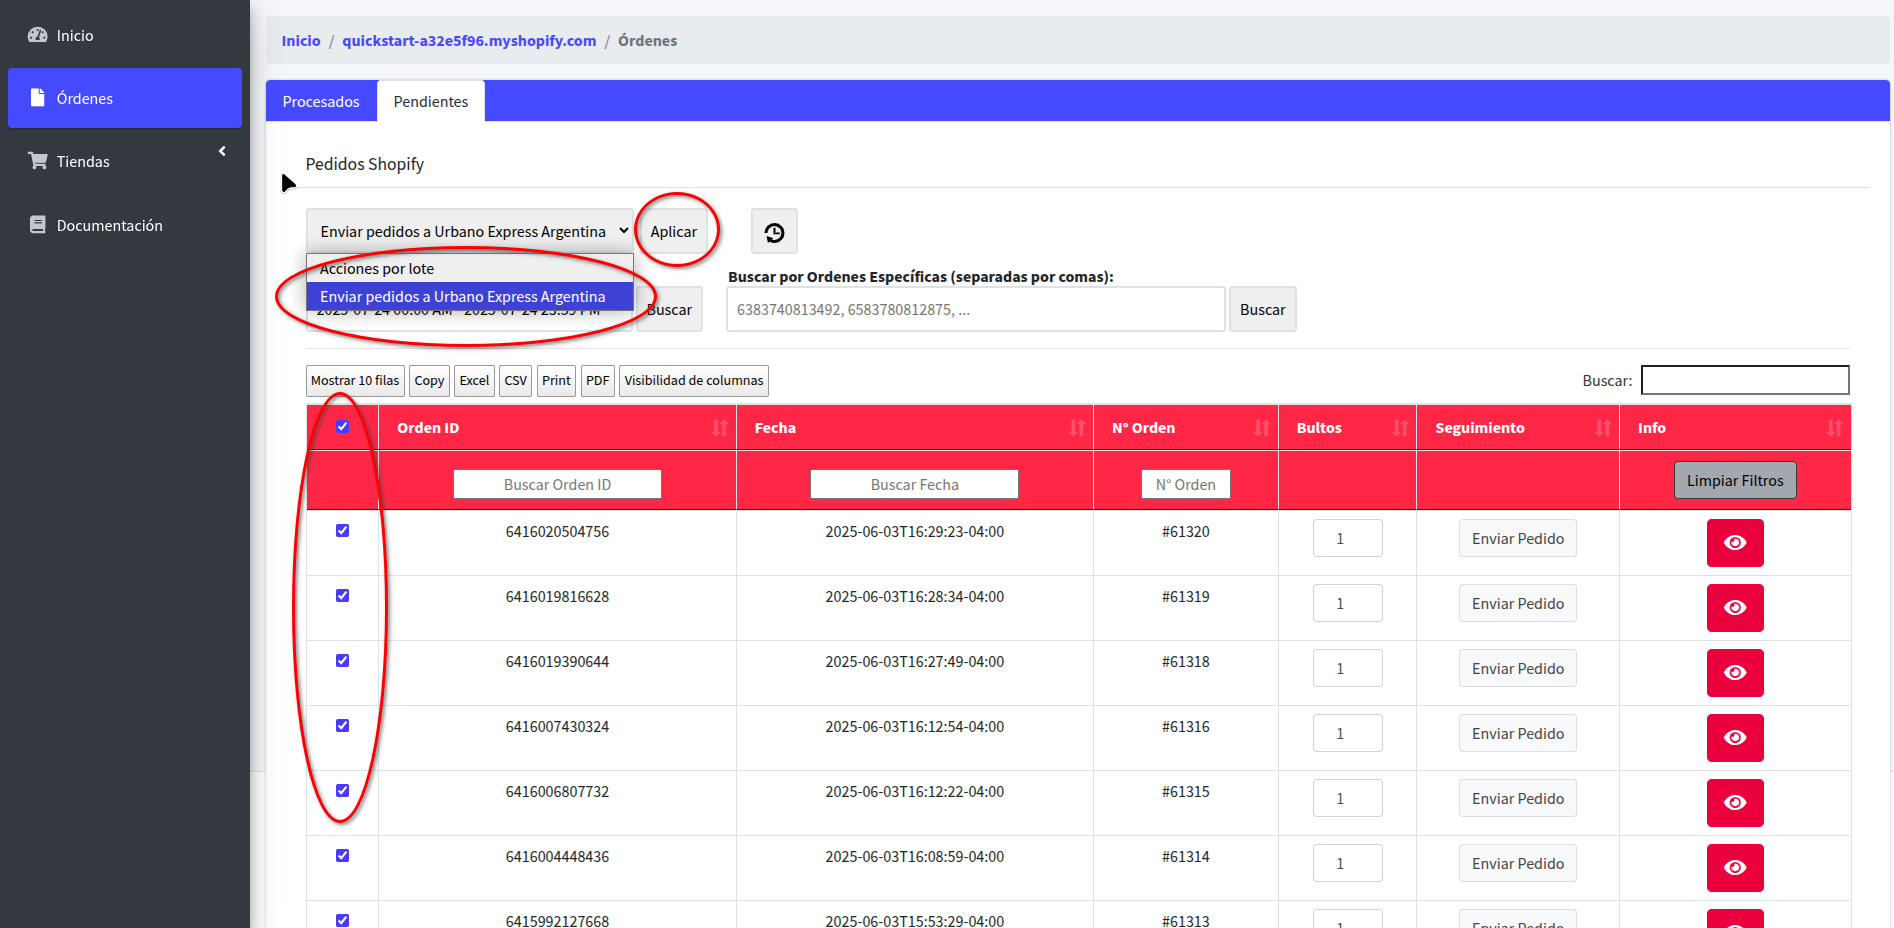The height and width of the screenshot is (928, 1894).
Task: Expand the Tiendas sidebar submenu chevron
Action: coord(222,151)
